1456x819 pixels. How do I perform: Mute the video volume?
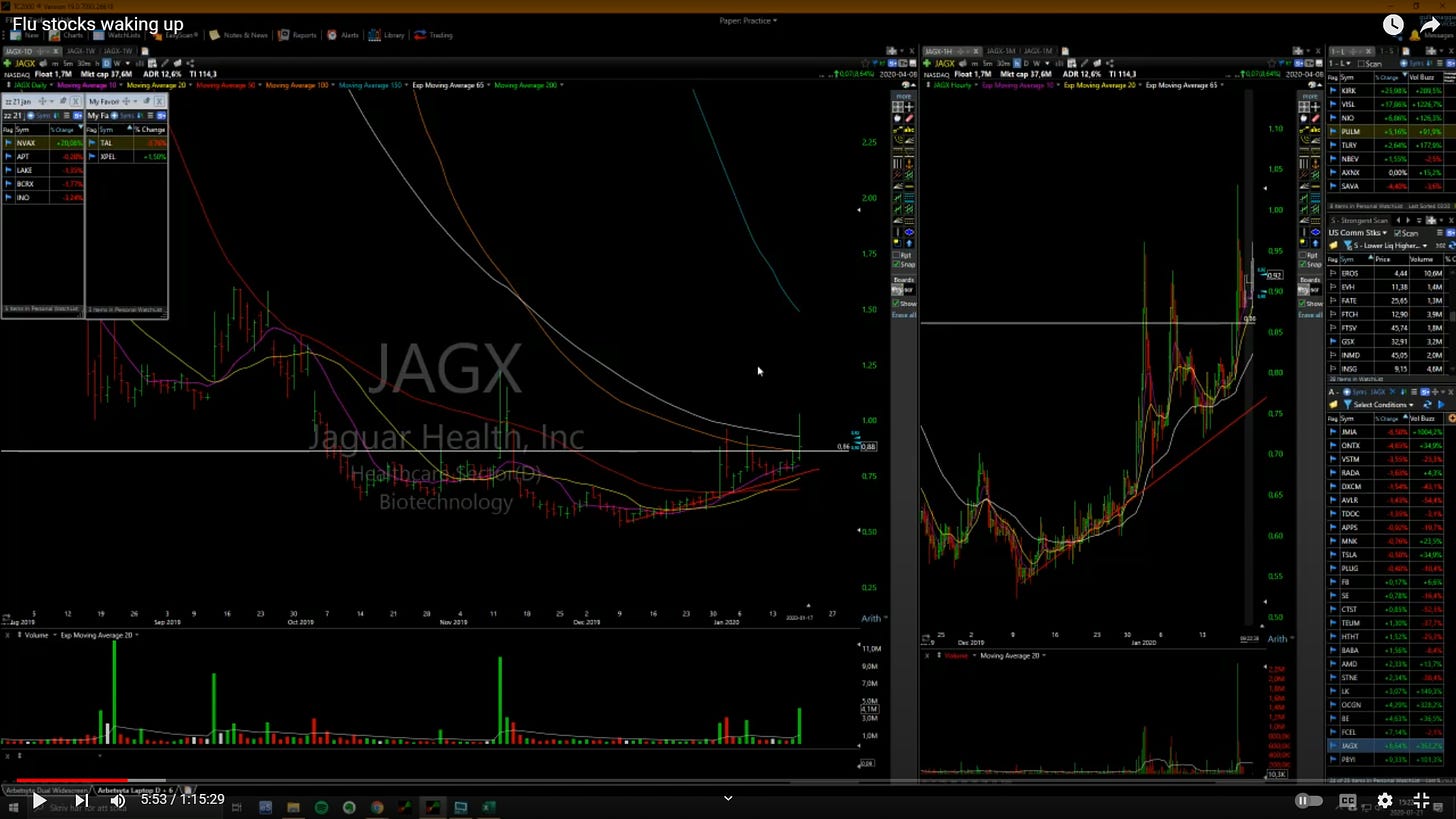[x=118, y=800]
